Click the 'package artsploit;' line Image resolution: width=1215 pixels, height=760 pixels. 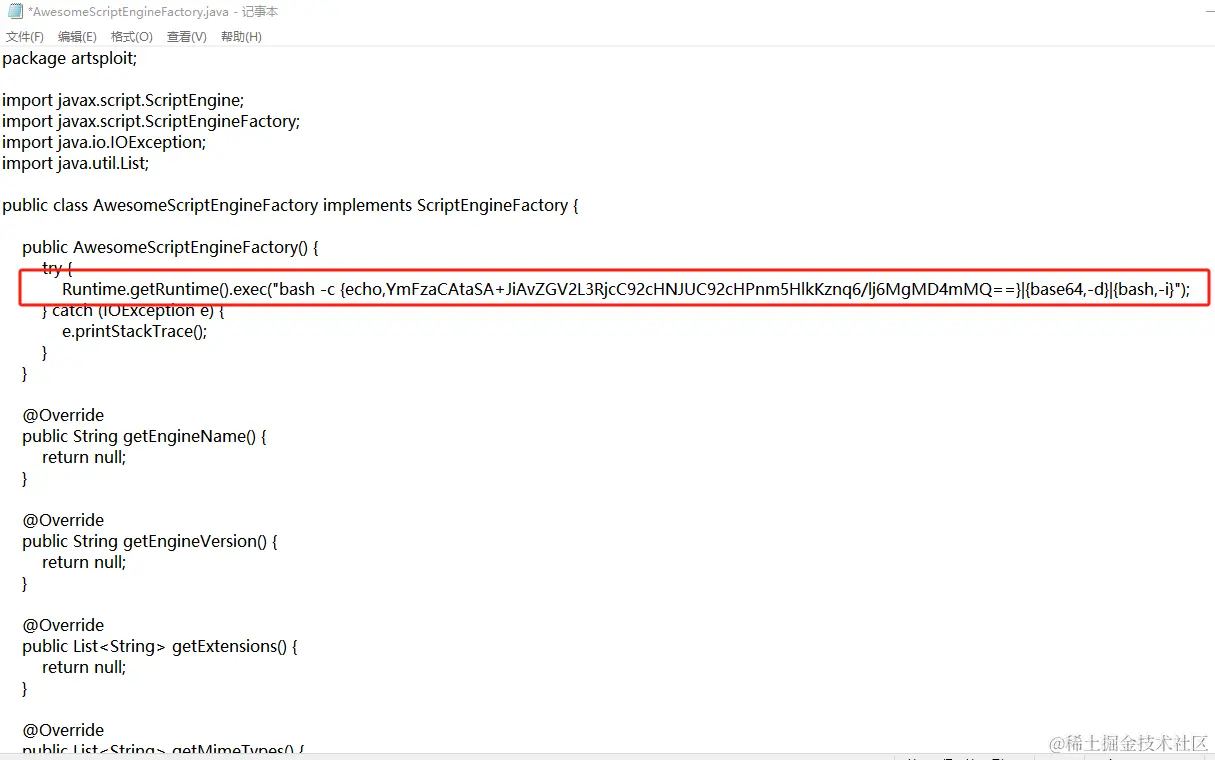[69, 58]
